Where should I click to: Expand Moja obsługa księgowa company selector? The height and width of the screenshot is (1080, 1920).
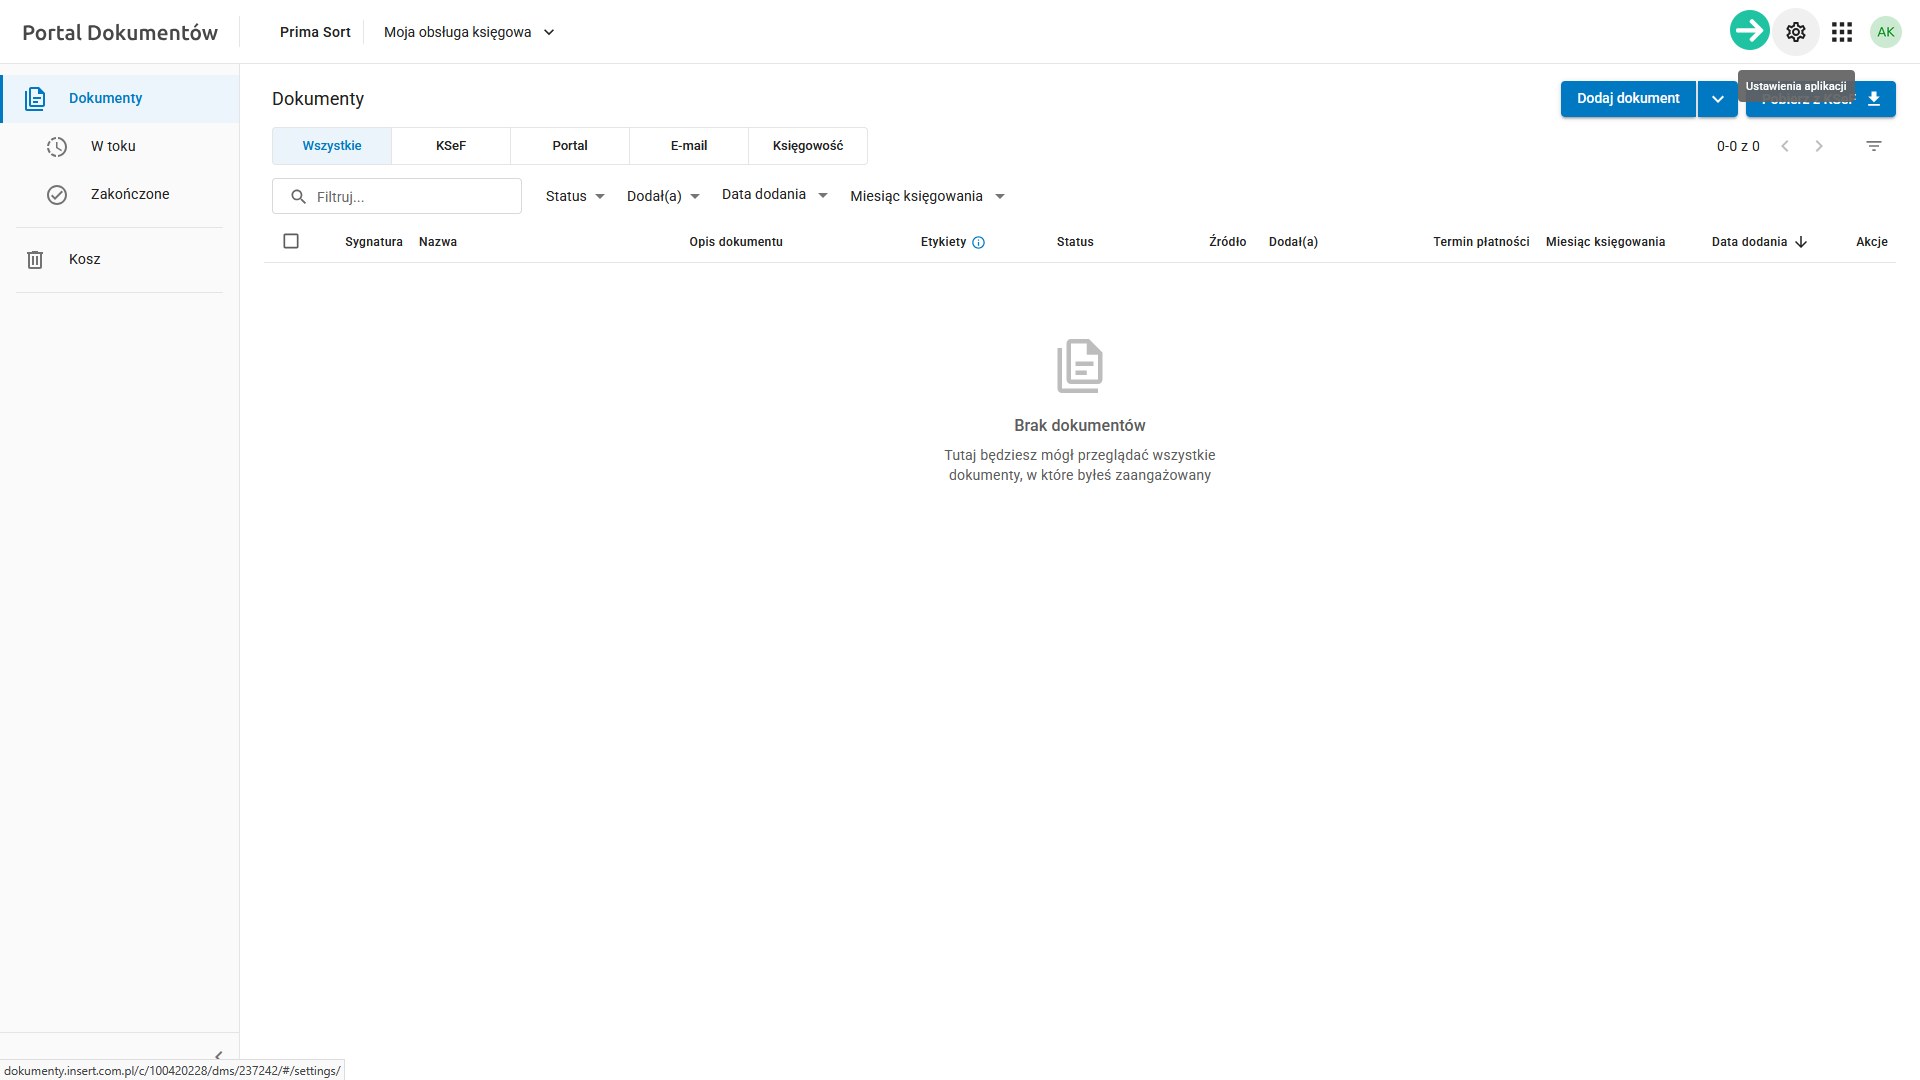pyautogui.click(x=469, y=32)
